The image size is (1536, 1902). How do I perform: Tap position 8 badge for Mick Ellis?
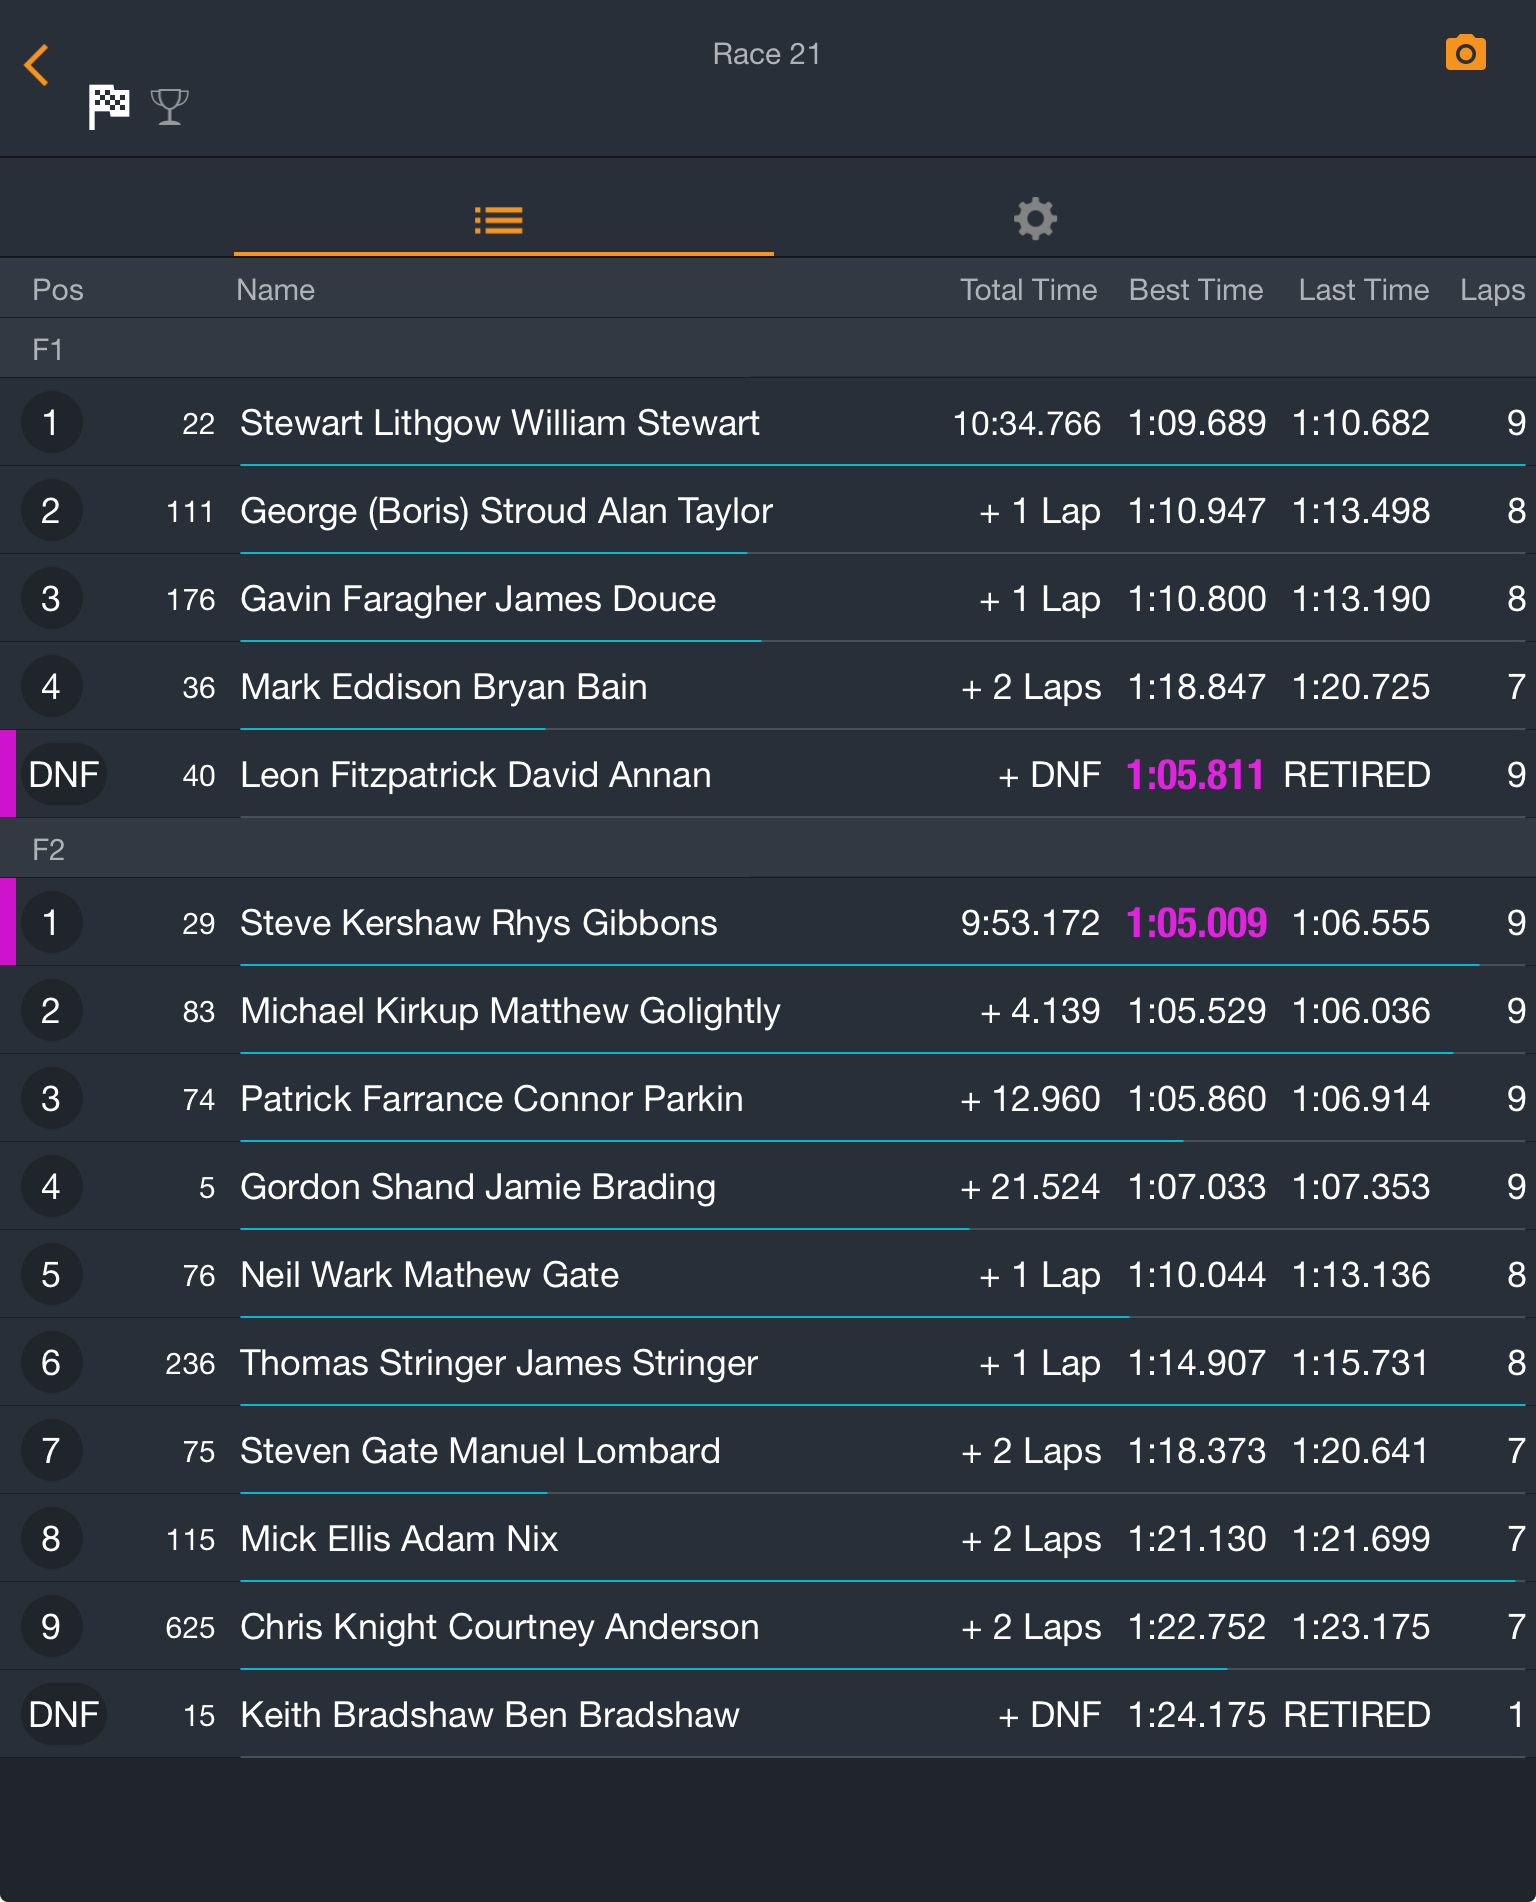(51, 1539)
